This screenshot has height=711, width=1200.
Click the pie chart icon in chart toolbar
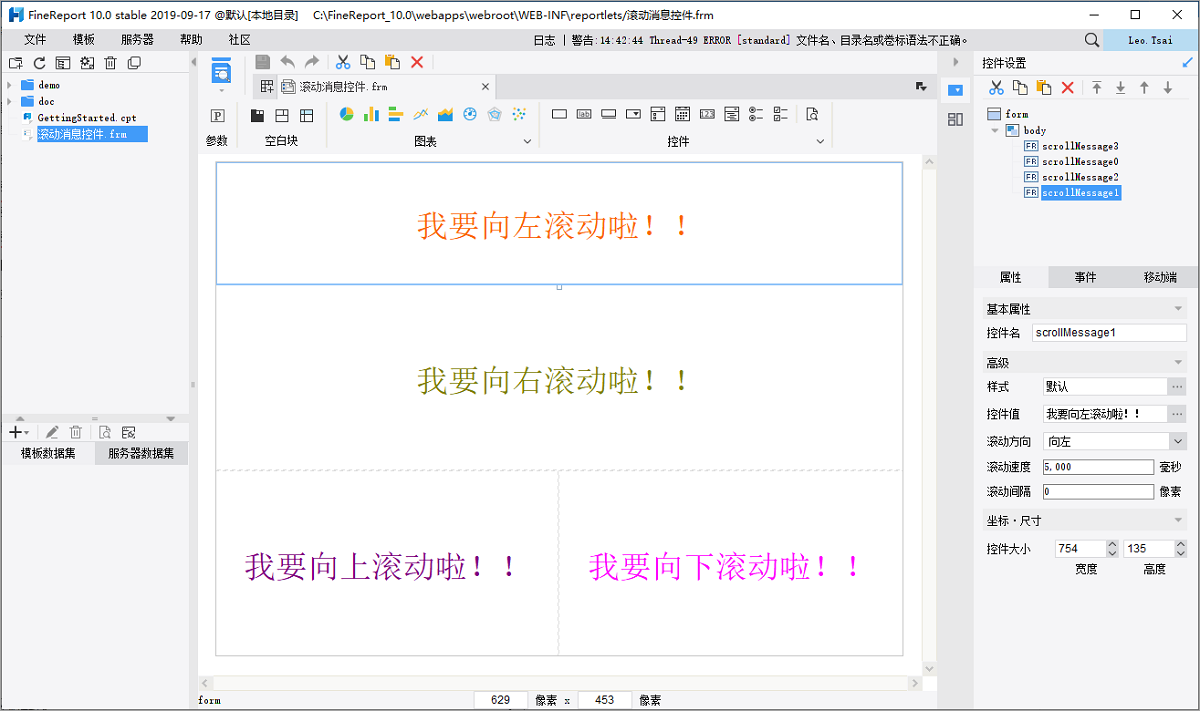tap(347, 114)
